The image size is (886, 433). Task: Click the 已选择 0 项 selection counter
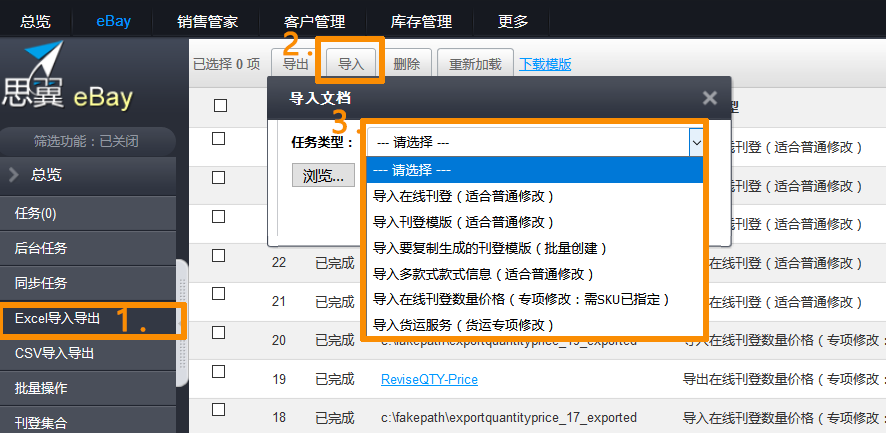click(227, 64)
